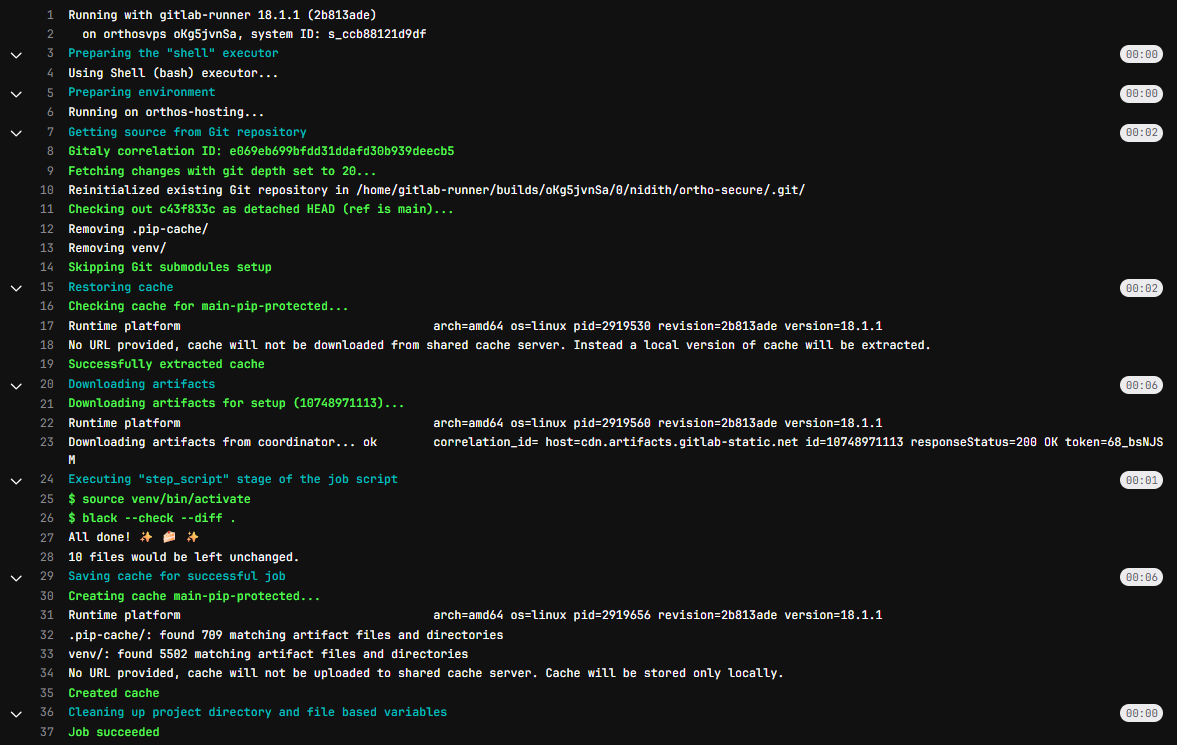1177x745 pixels.
Task: Open line number 10 link
Action: click(47, 190)
